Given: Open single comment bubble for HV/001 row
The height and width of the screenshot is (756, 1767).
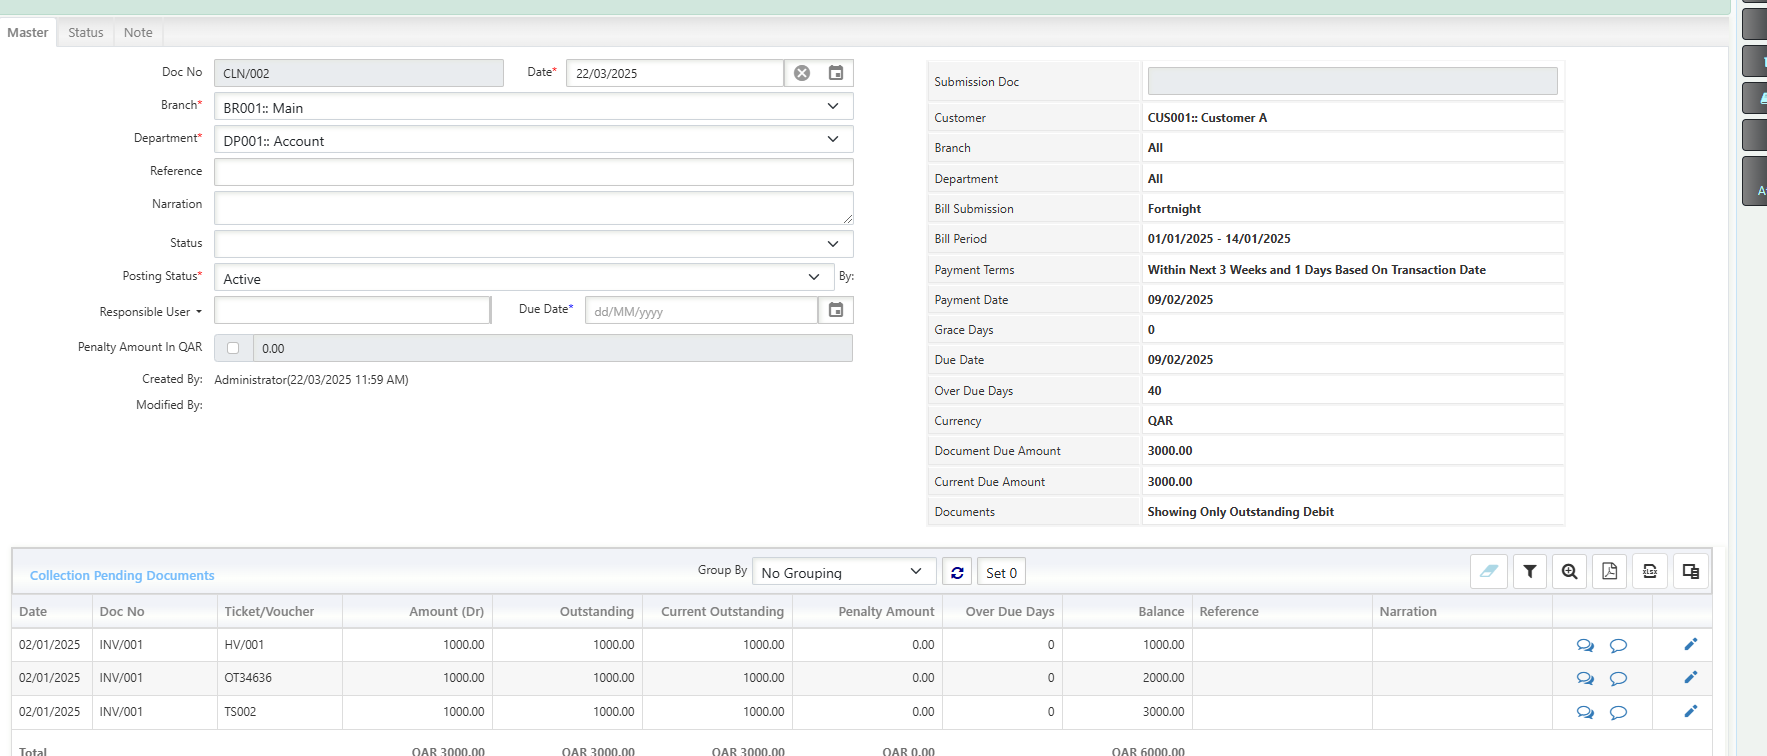Looking at the screenshot, I should click(1618, 645).
